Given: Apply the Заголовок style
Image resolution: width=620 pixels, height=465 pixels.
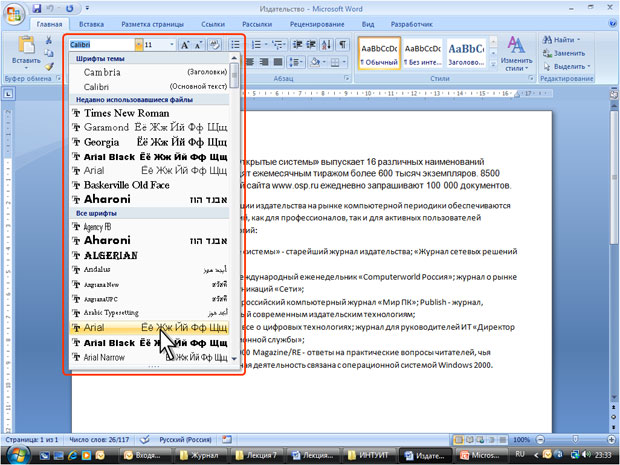Looking at the screenshot, I should click(466, 53).
